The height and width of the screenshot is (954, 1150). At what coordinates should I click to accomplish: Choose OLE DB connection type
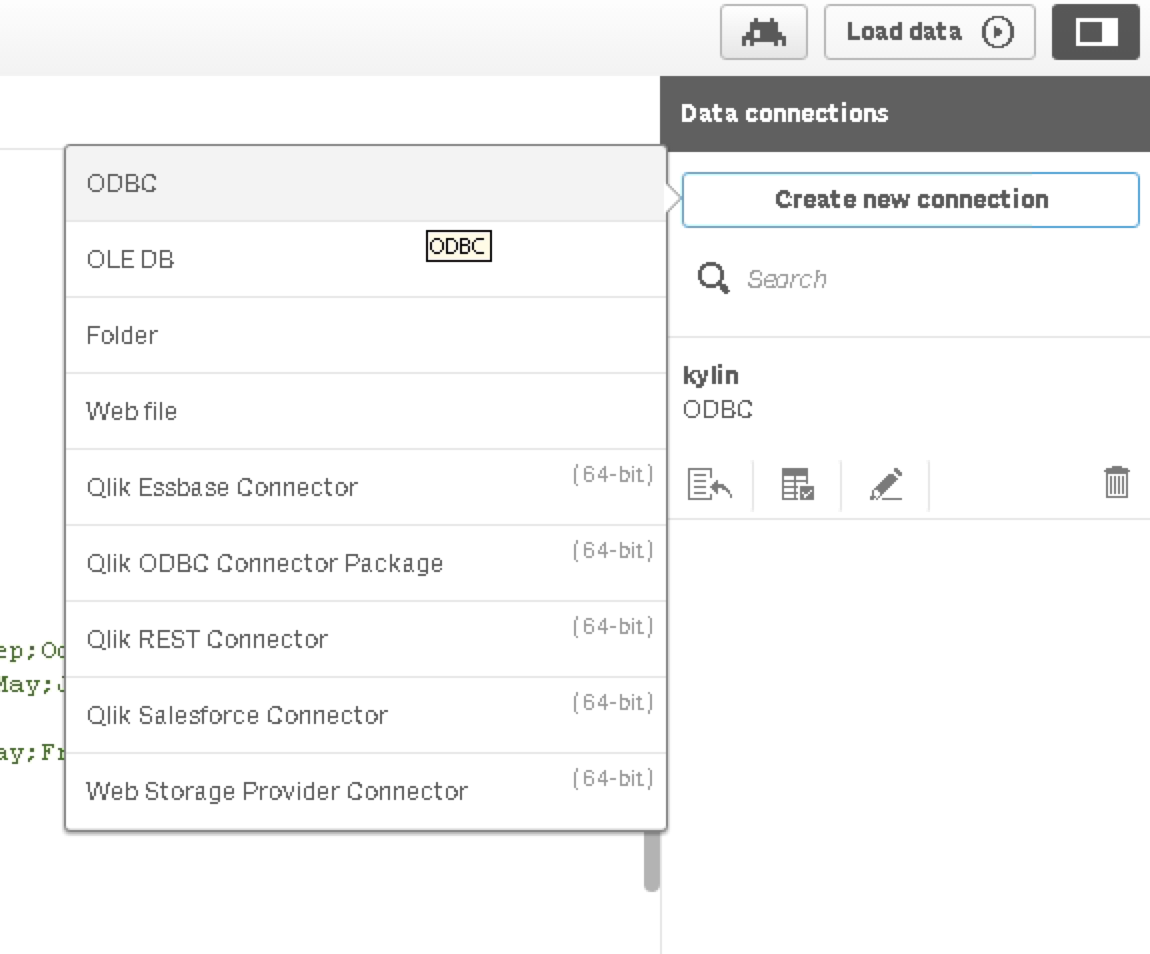point(365,260)
